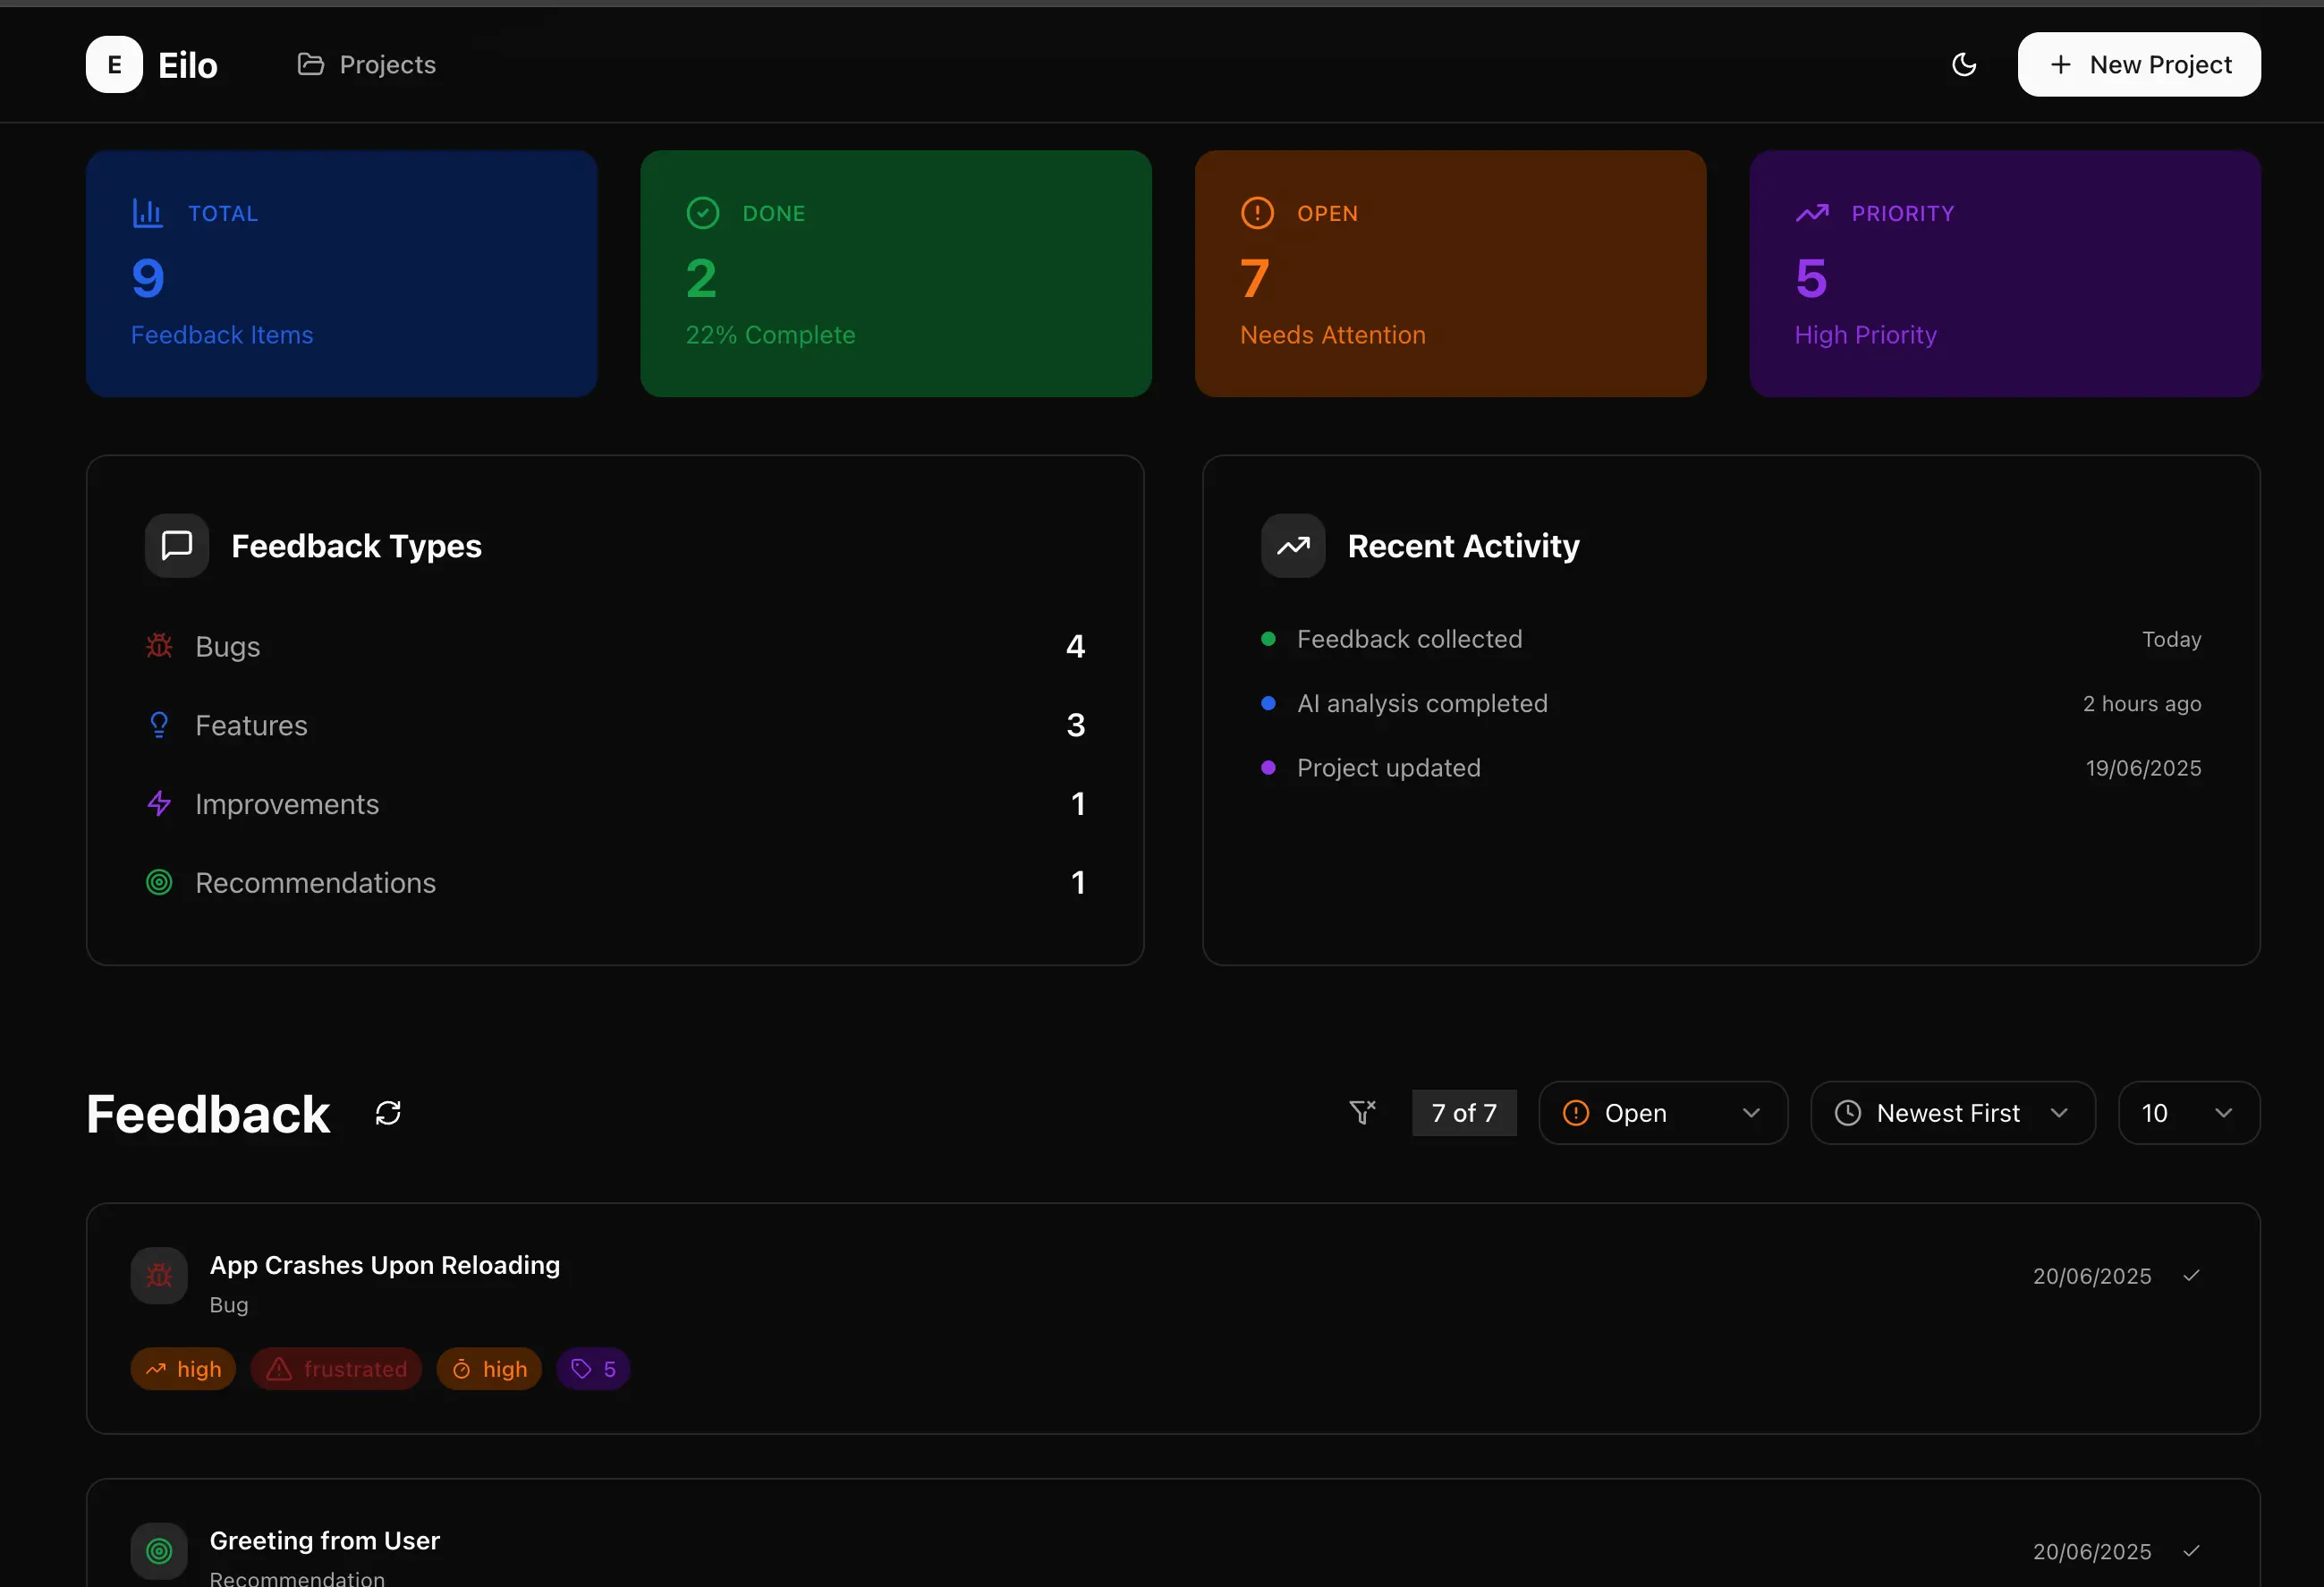Refresh the Feedback list
Image resolution: width=2324 pixels, height=1587 pixels.
(x=388, y=1113)
